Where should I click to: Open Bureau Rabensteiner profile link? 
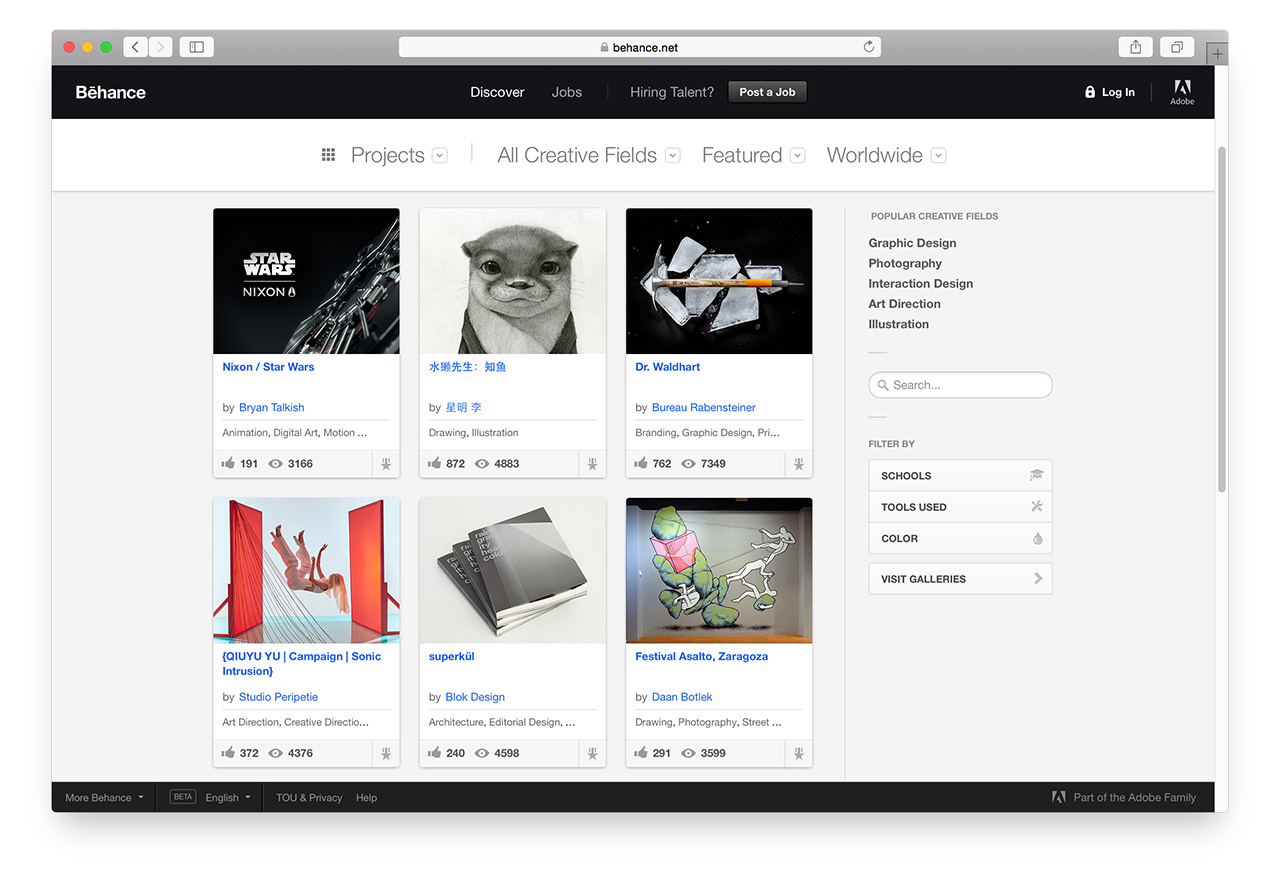[x=704, y=408]
